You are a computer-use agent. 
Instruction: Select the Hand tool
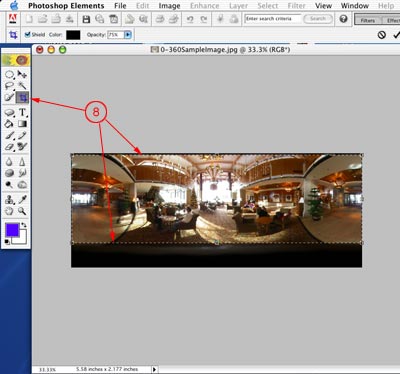click(x=9, y=211)
